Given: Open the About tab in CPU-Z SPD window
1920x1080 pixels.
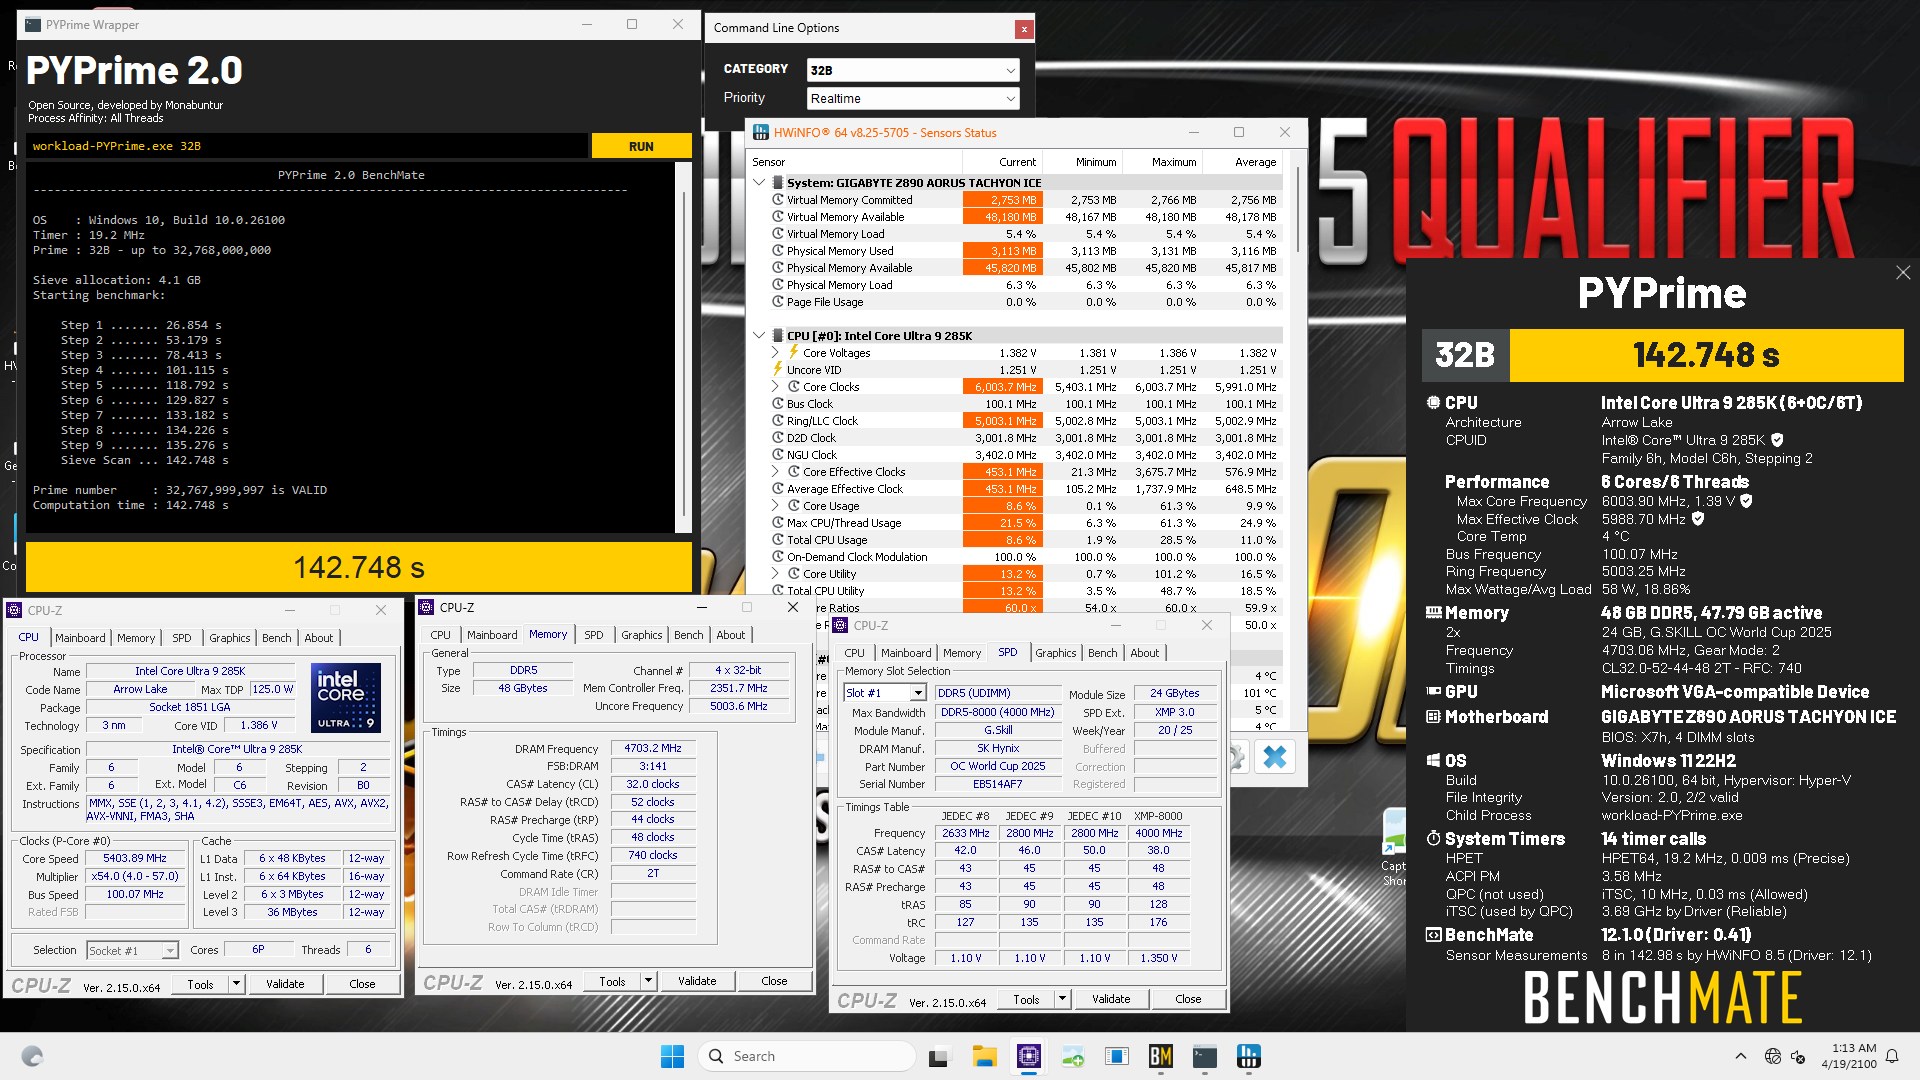Looking at the screenshot, I should point(1144,653).
